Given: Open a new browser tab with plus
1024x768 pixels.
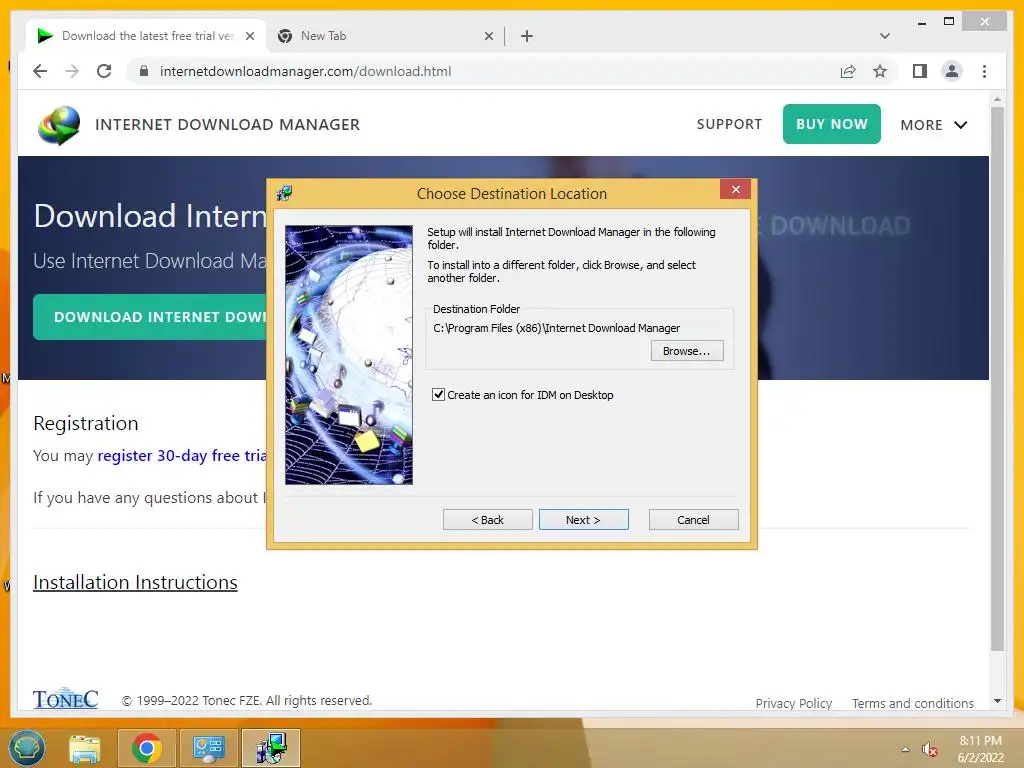Looking at the screenshot, I should point(527,36).
